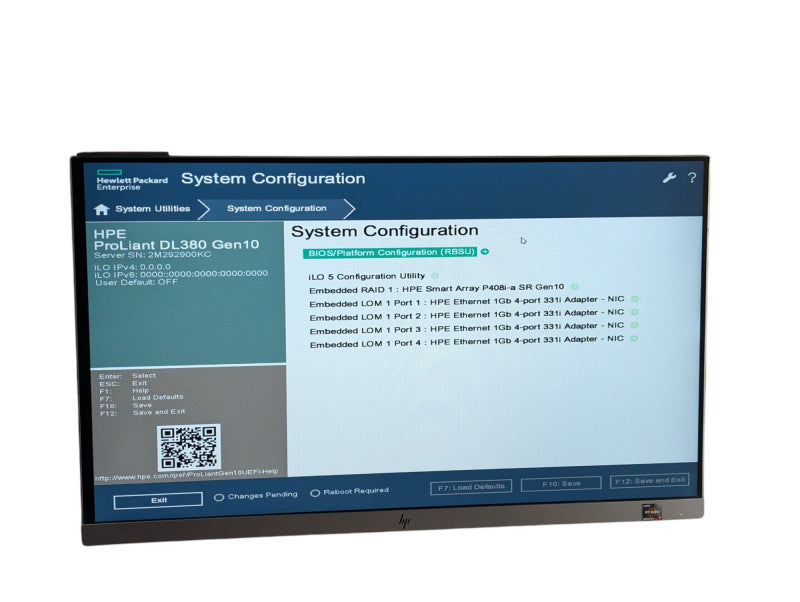The image size is (800, 602).
Task: Click arrow icon beside LOM 1 Port 4
Action: pos(634,338)
